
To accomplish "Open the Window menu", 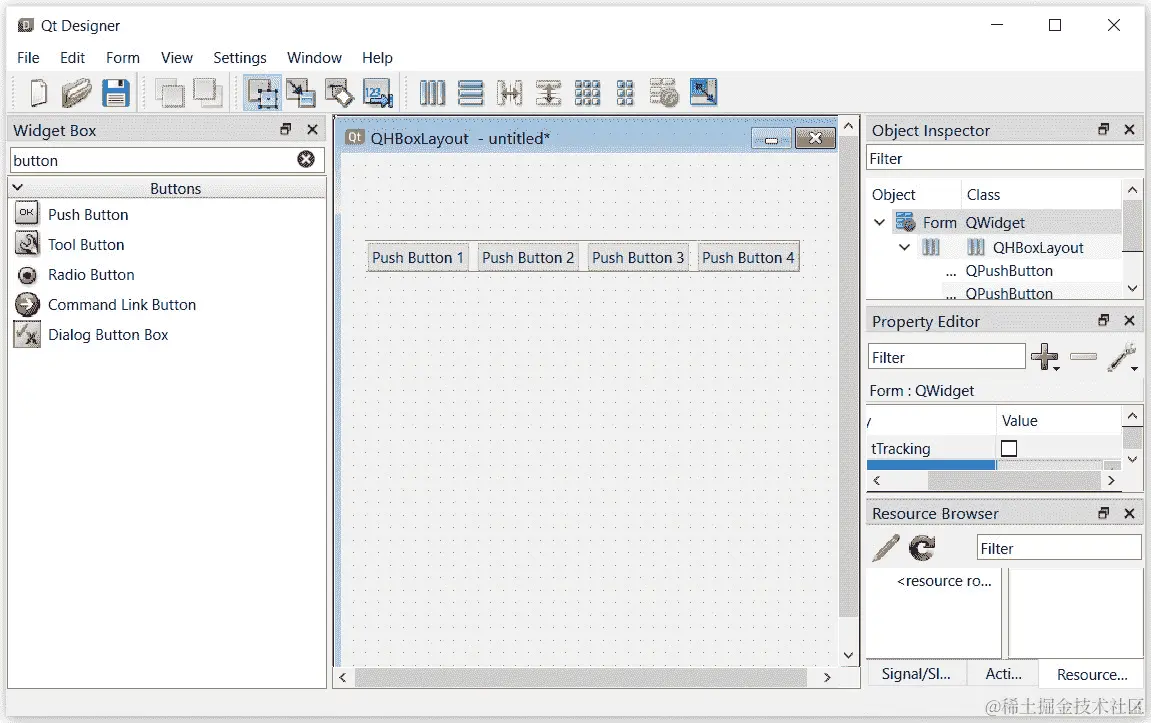I will (x=314, y=57).
